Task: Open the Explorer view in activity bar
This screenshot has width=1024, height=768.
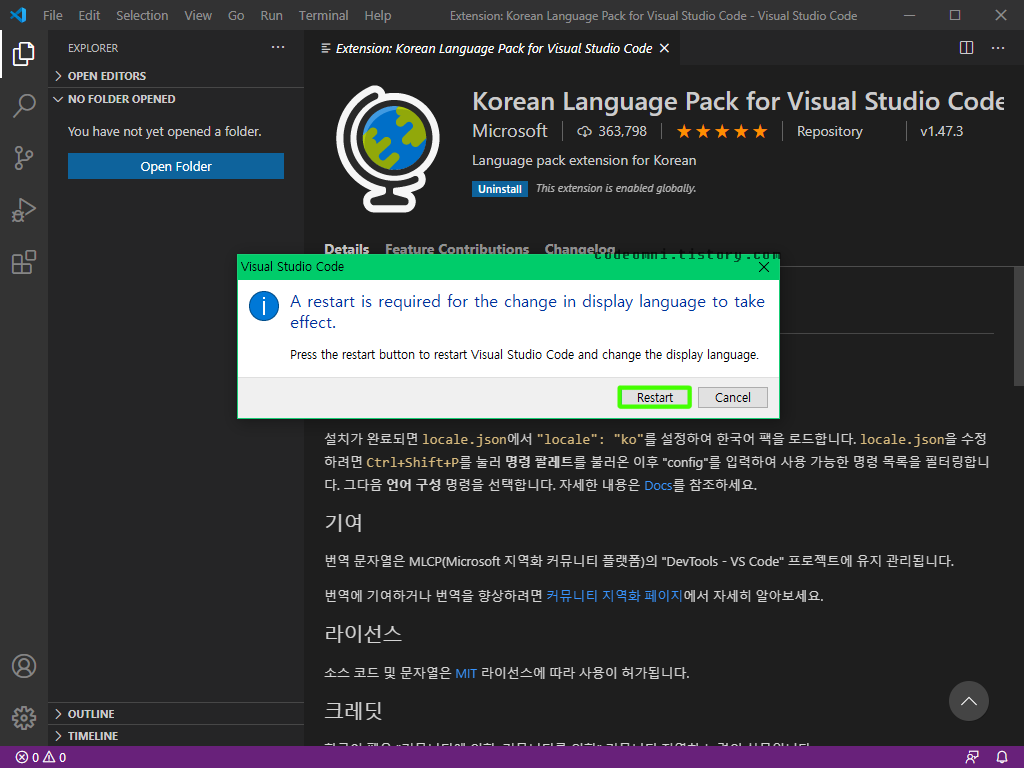Action: tap(24, 54)
